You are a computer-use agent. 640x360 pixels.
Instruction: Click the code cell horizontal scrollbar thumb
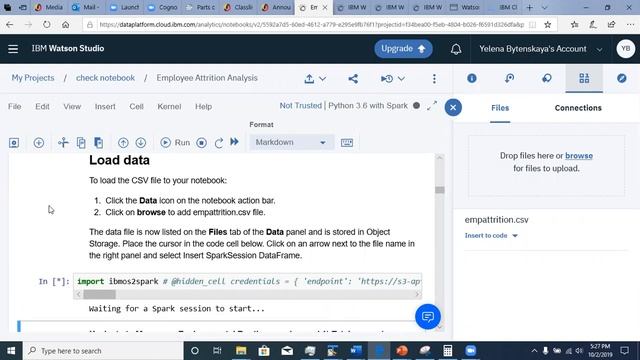[x=99, y=294]
